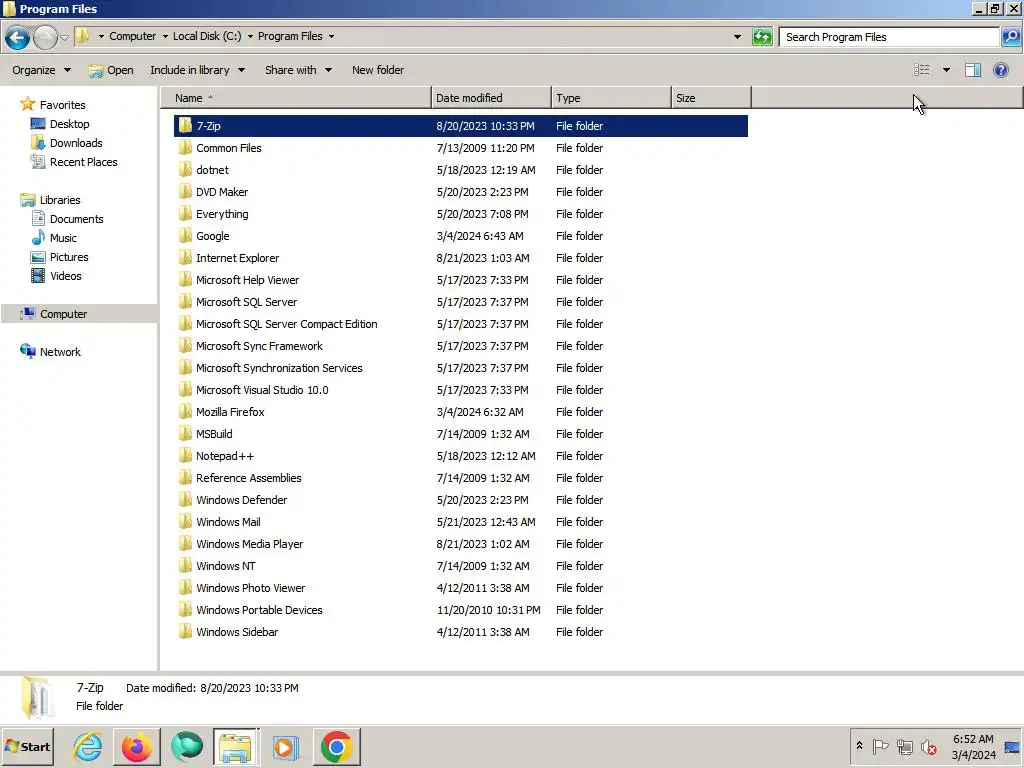Toggle the preview pane icon
The height and width of the screenshot is (768, 1024).
pos(973,70)
